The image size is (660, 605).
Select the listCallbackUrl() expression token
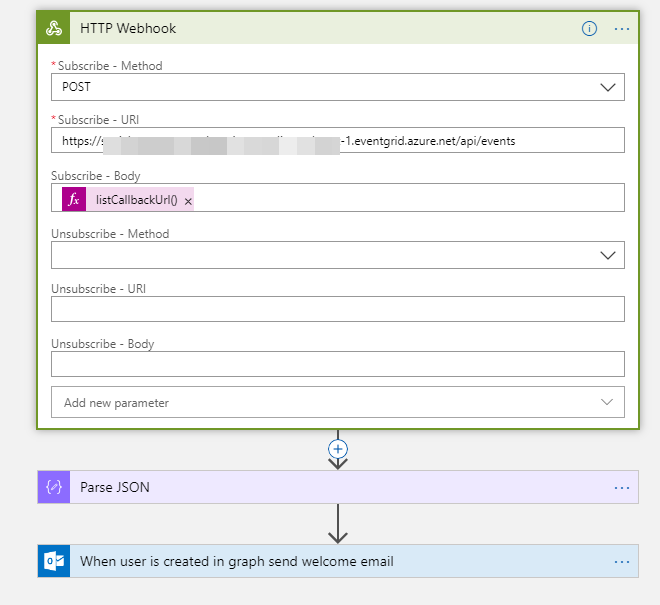(136, 200)
